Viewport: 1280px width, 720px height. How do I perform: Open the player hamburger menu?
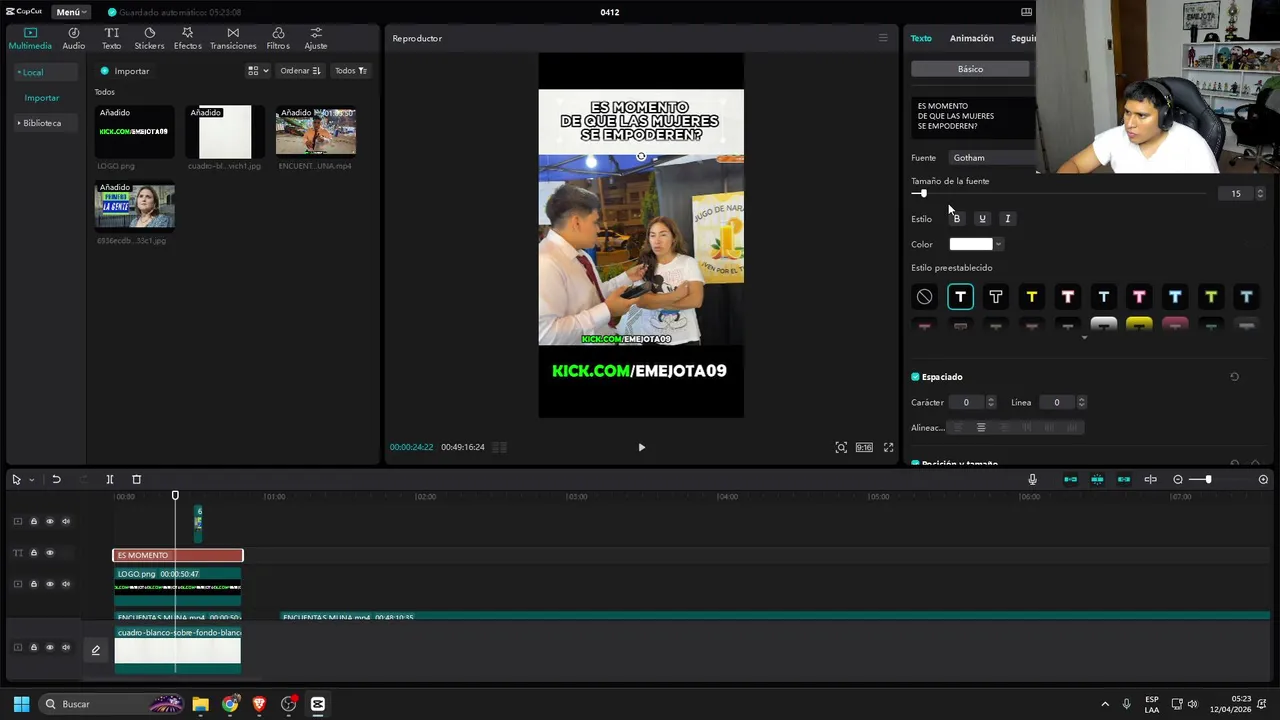(x=883, y=38)
